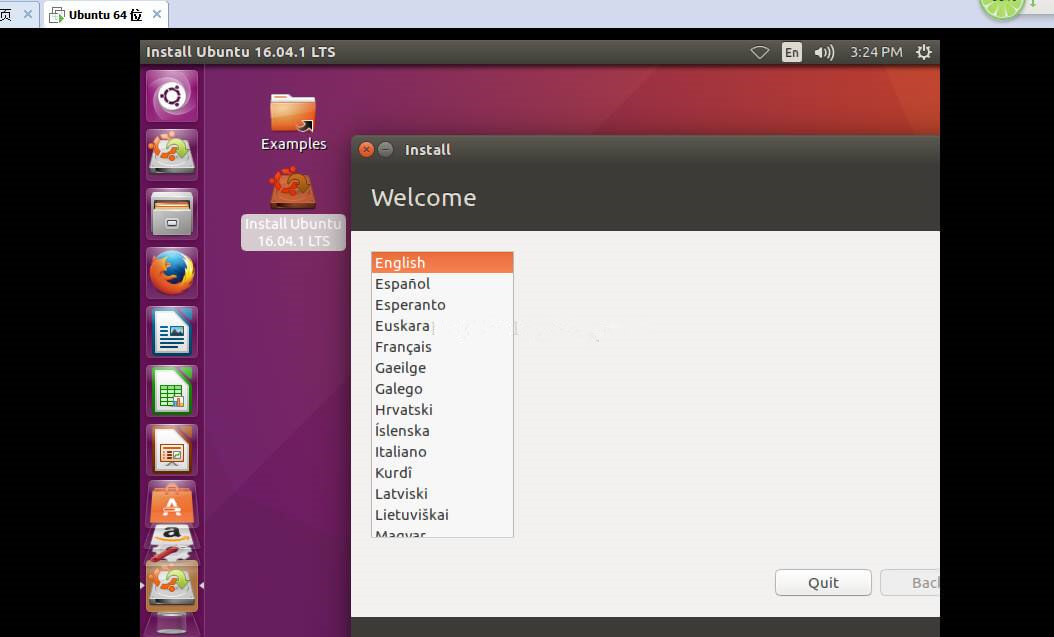Open Ubuntu Software center icon
This screenshot has height=637, width=1054.
(x=172, y=504)
